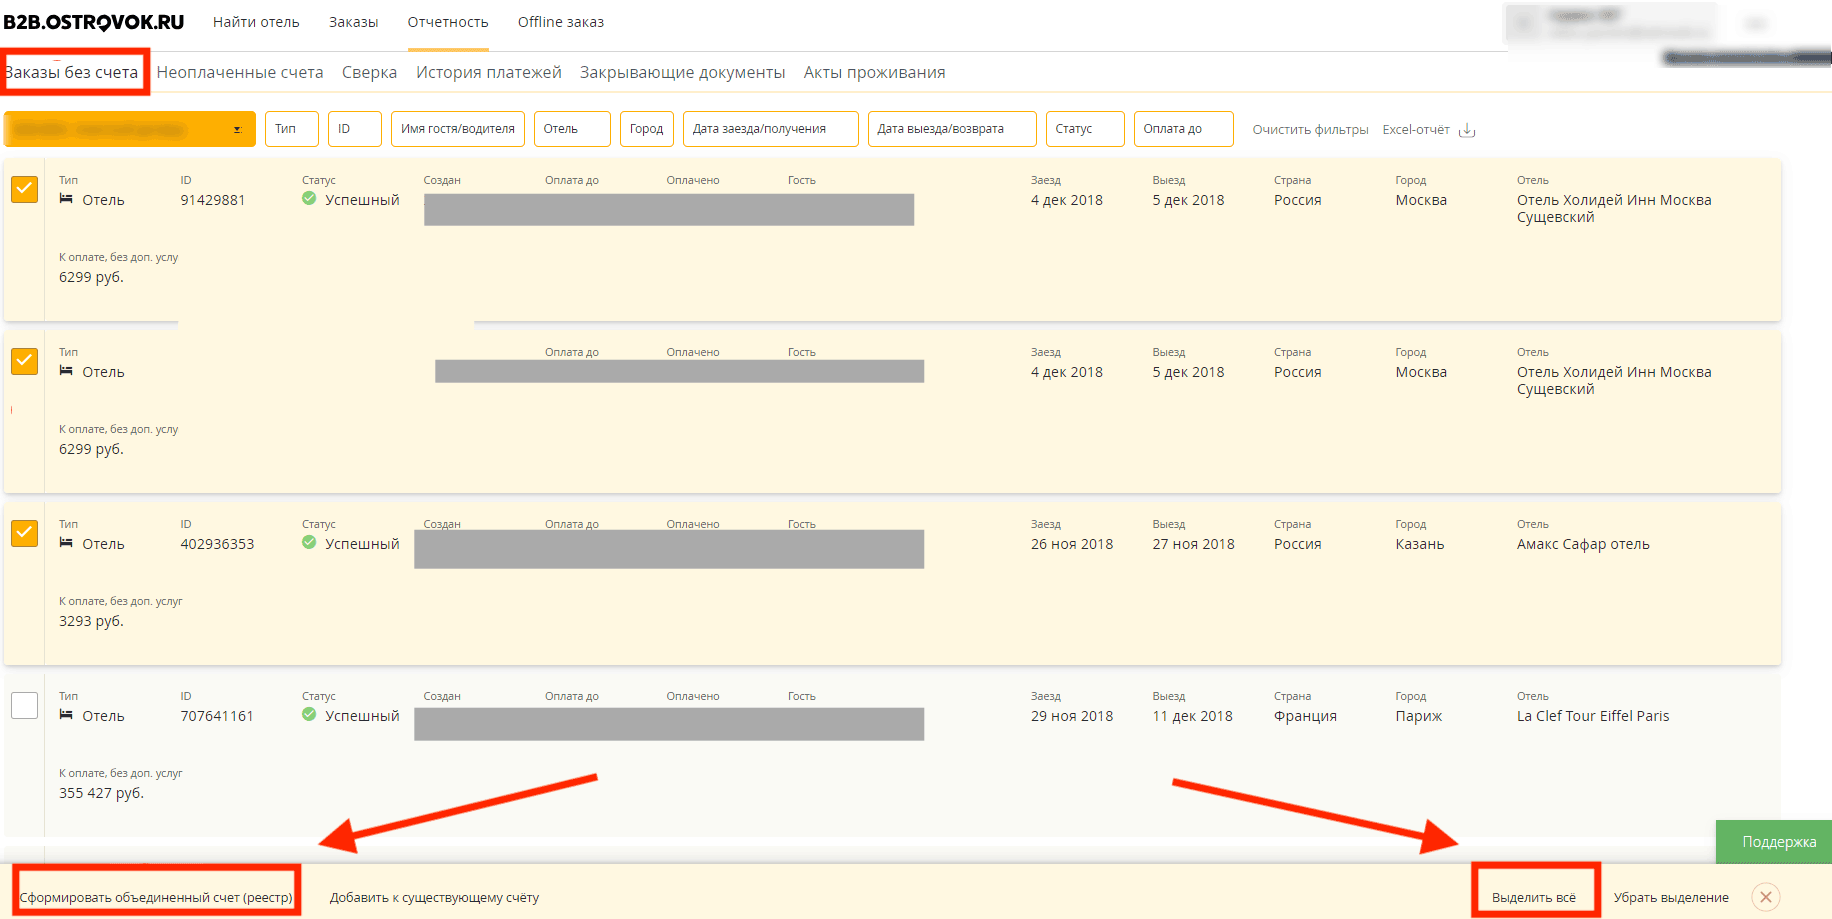
Task: Open the Сверка tab
Action: tap(370, 72)
